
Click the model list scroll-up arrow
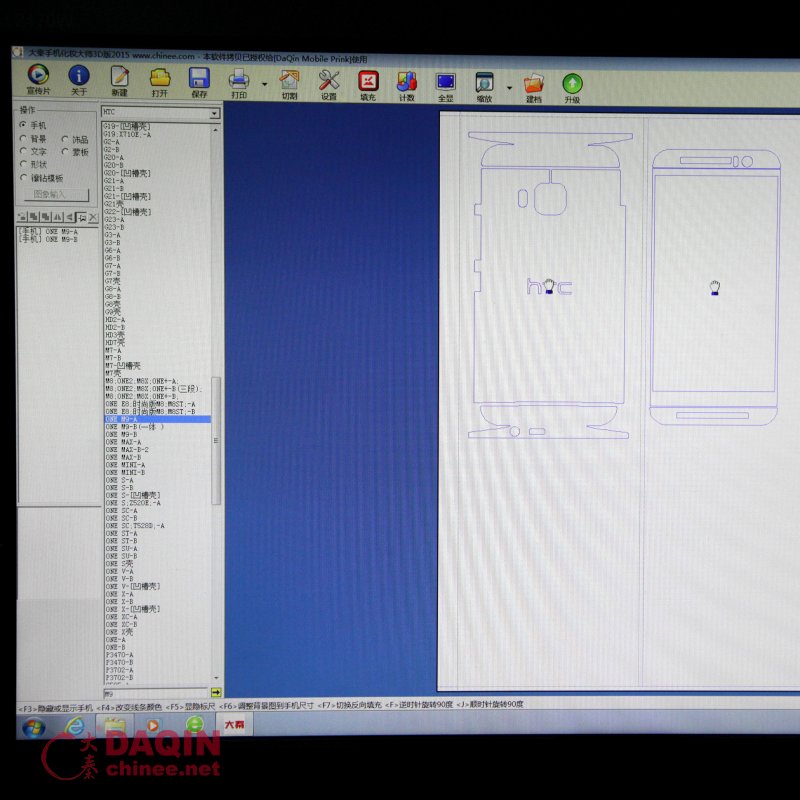tap(215, 130)
